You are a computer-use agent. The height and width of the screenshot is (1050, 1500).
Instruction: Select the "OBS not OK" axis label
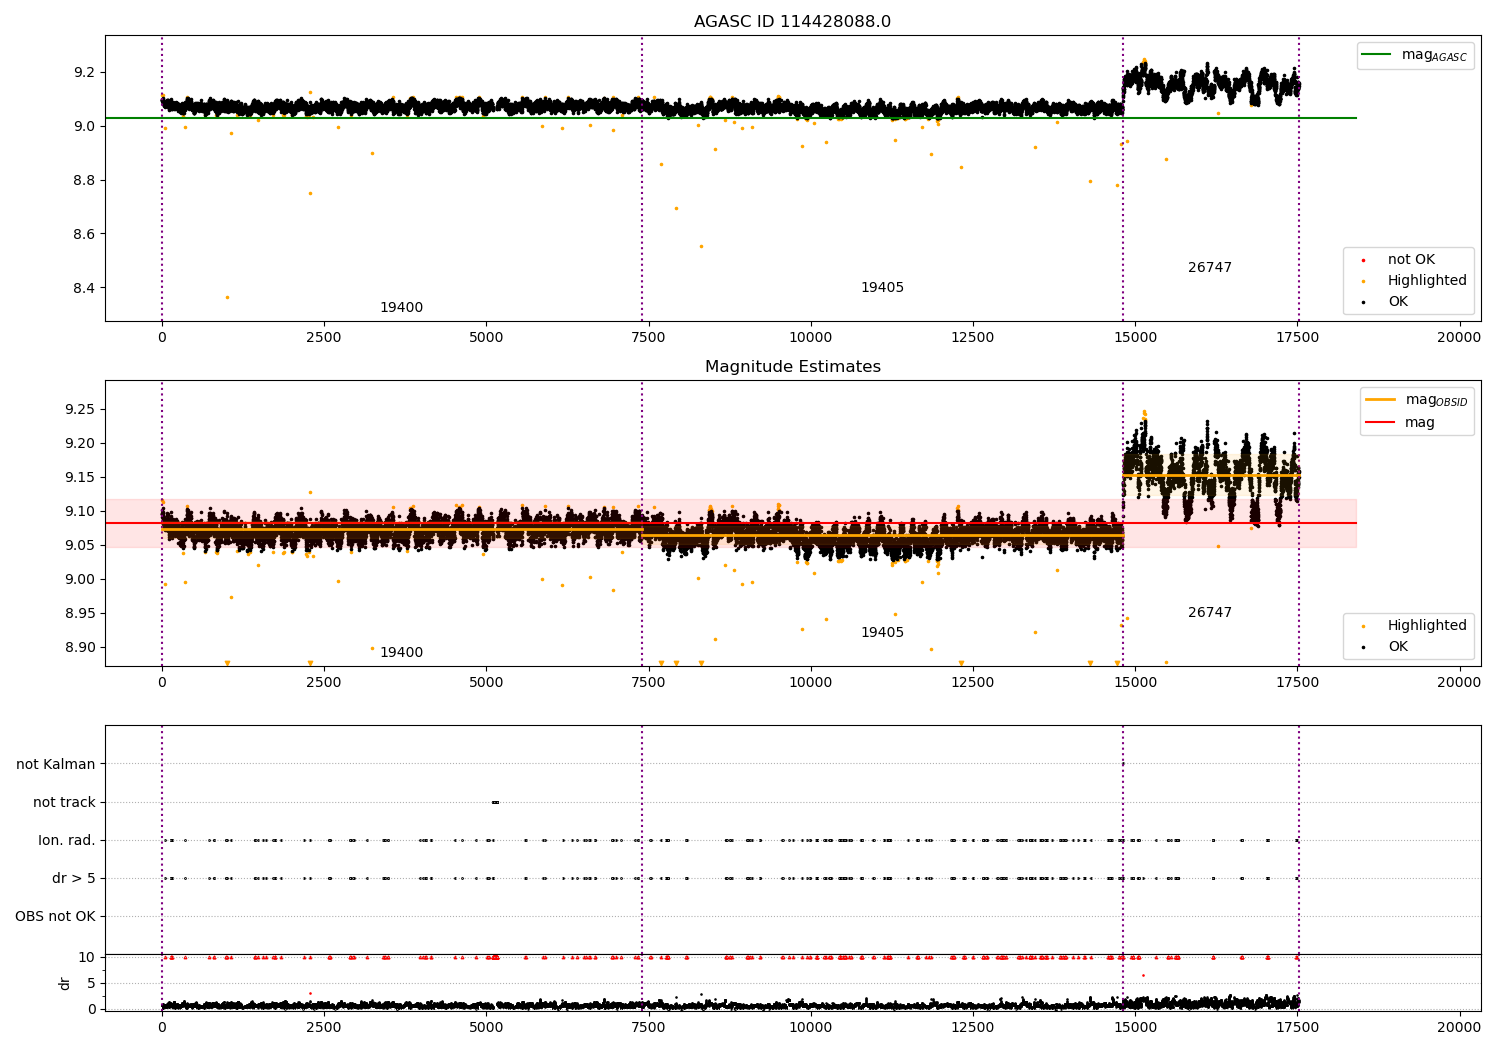click(x=55, y=917)
